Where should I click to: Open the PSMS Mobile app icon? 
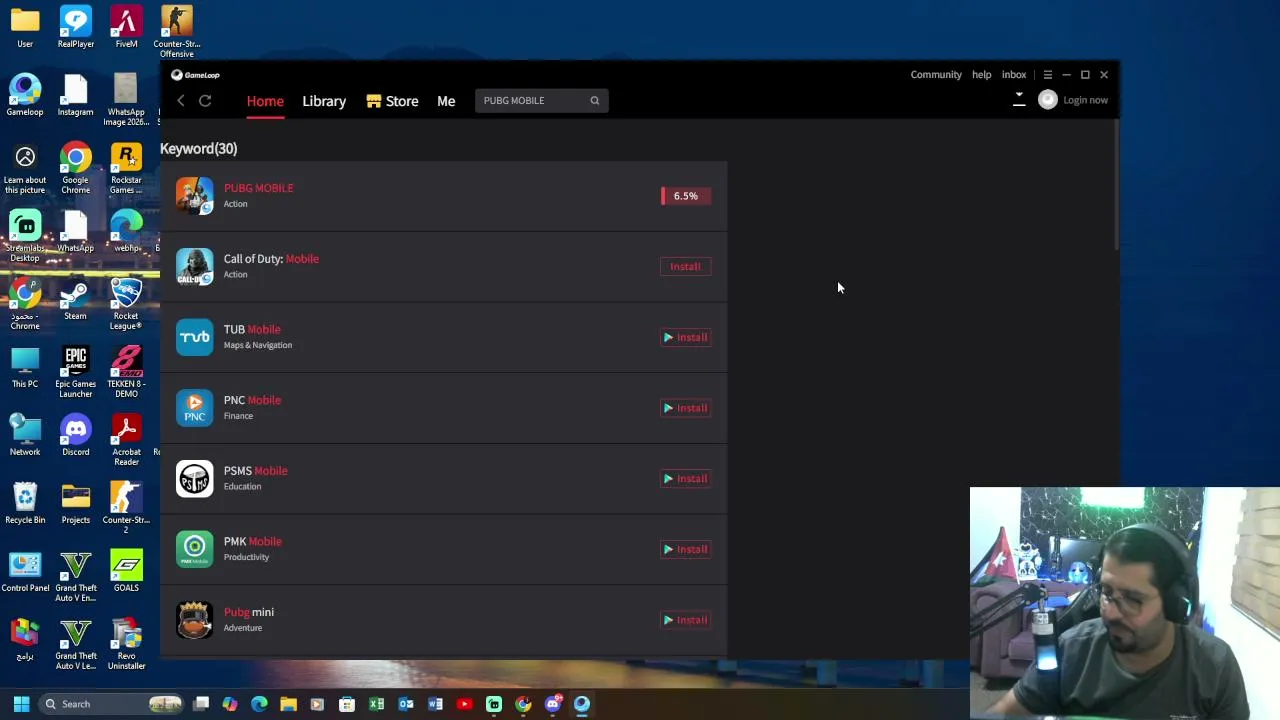[194, 479]
